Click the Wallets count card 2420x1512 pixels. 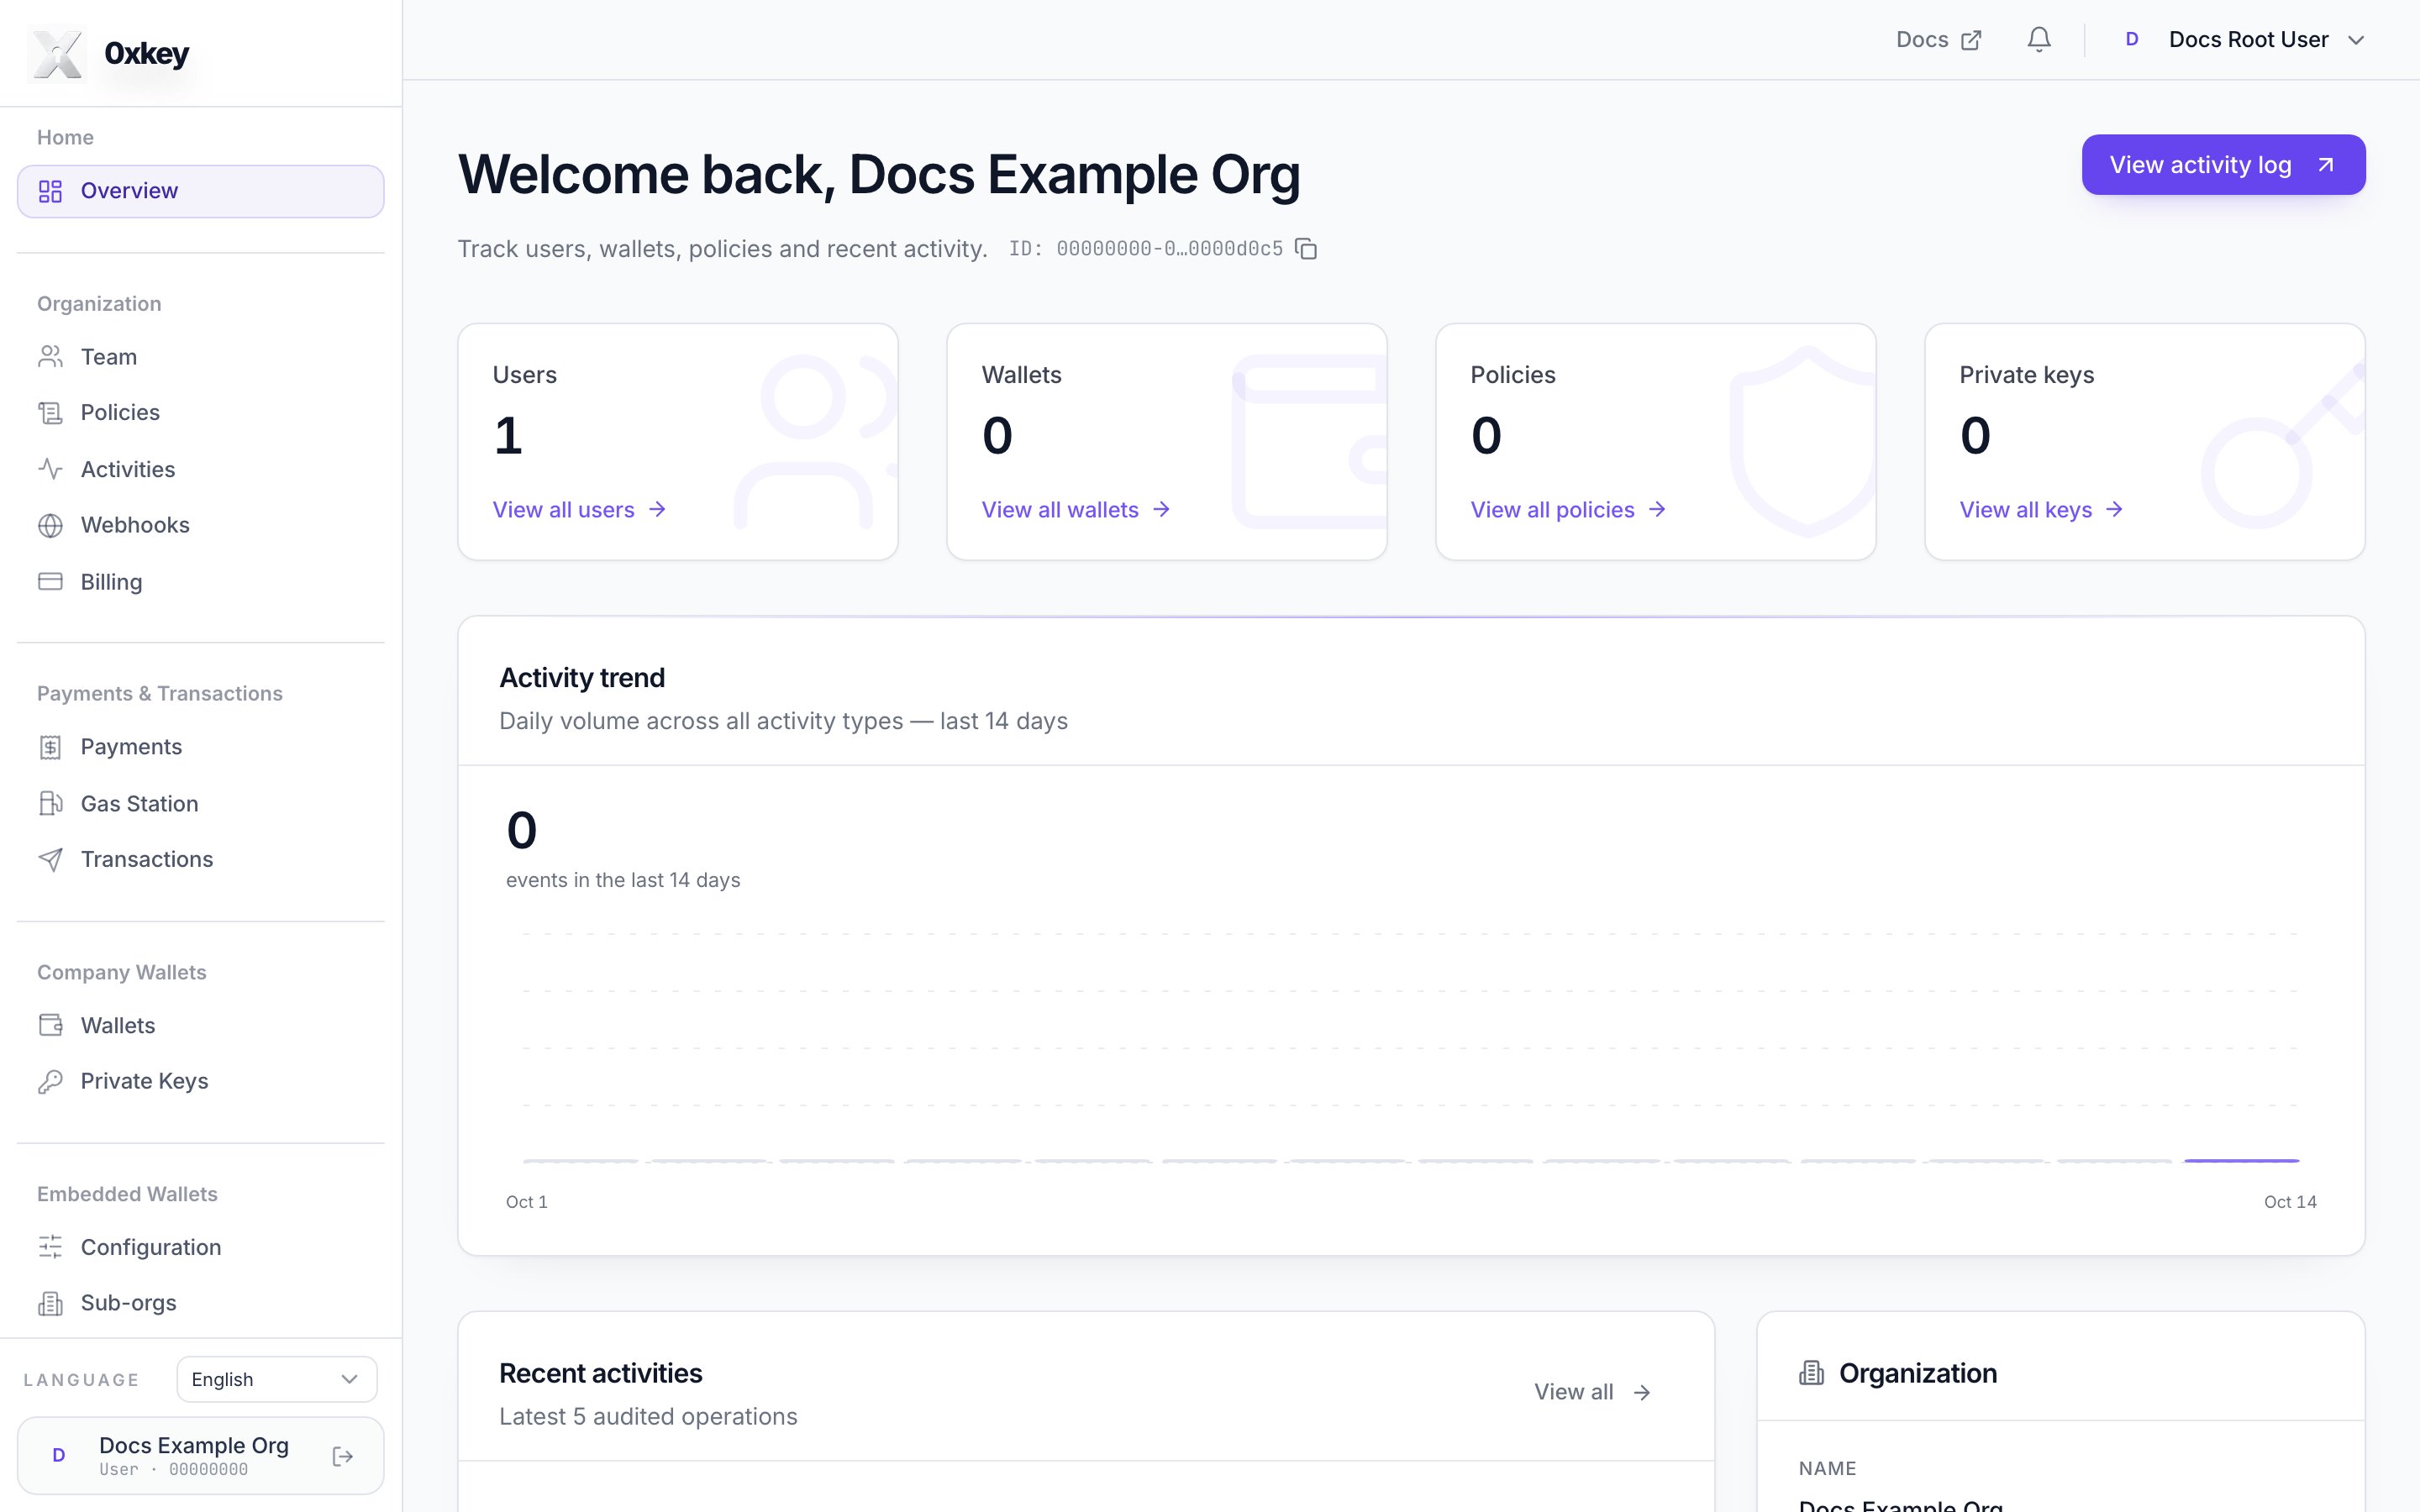[x=1167, y=441]
